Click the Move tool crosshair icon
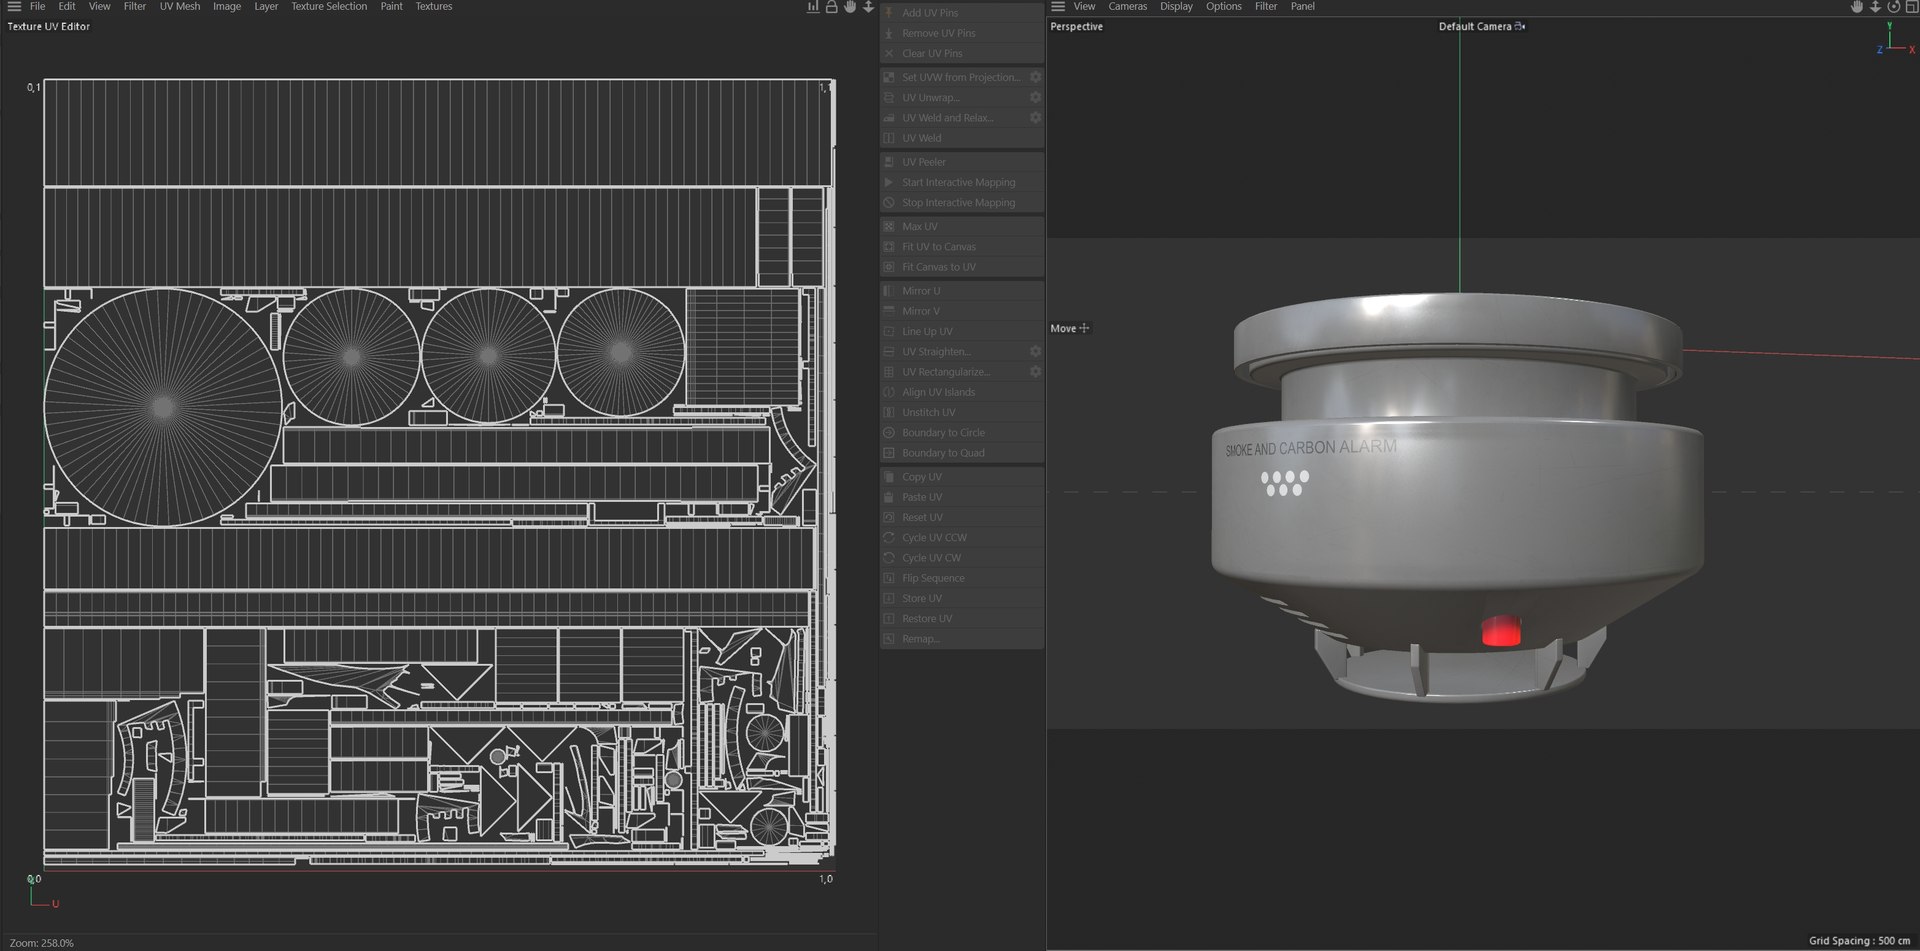1920x951 pixels. [x=1084, y=328]
